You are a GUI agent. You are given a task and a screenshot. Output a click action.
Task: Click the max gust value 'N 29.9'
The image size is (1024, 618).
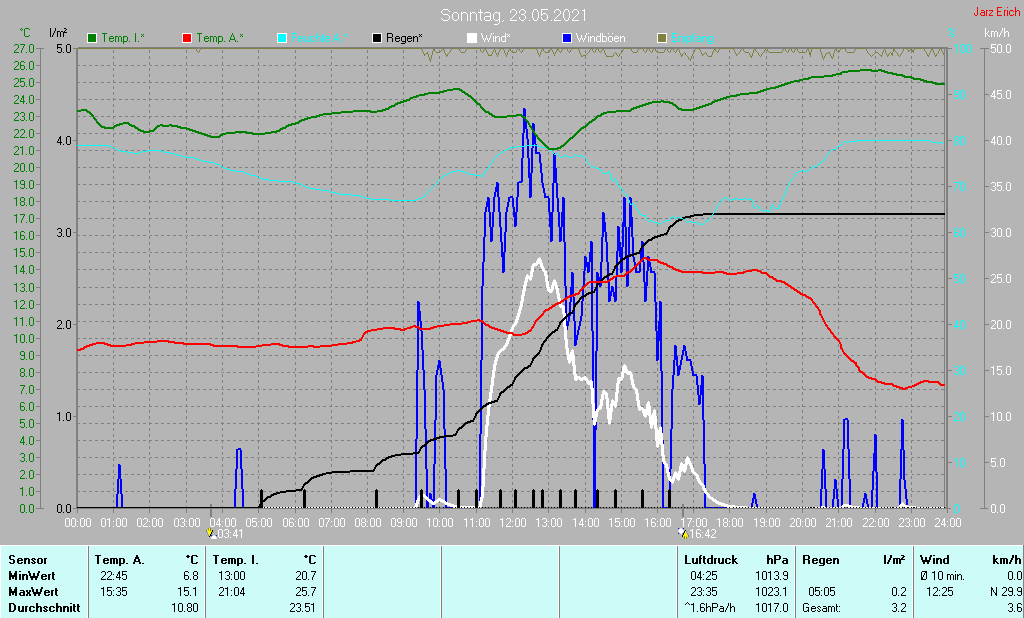(1006, 591)
